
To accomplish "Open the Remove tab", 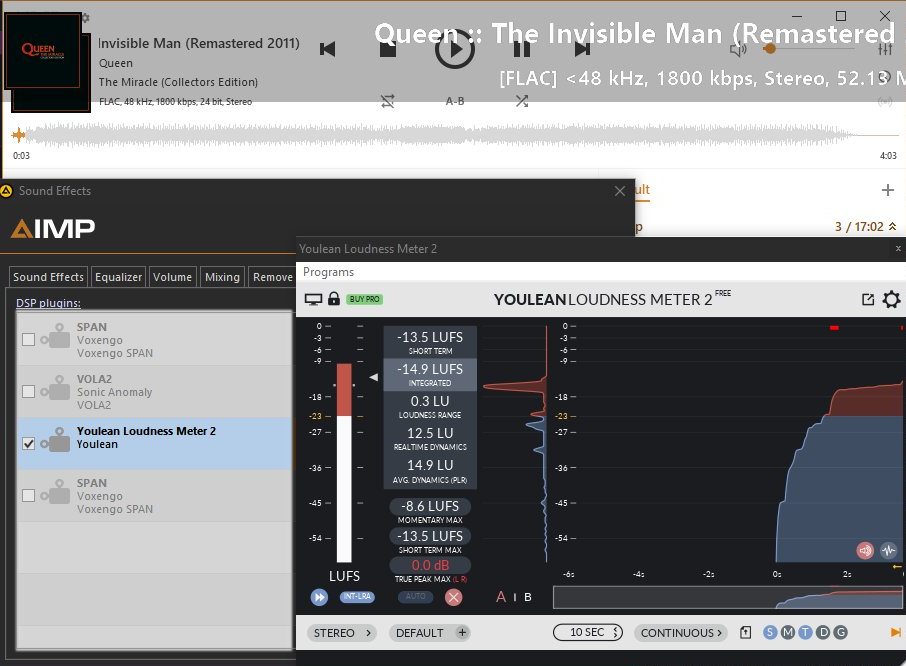I will 272,277.
